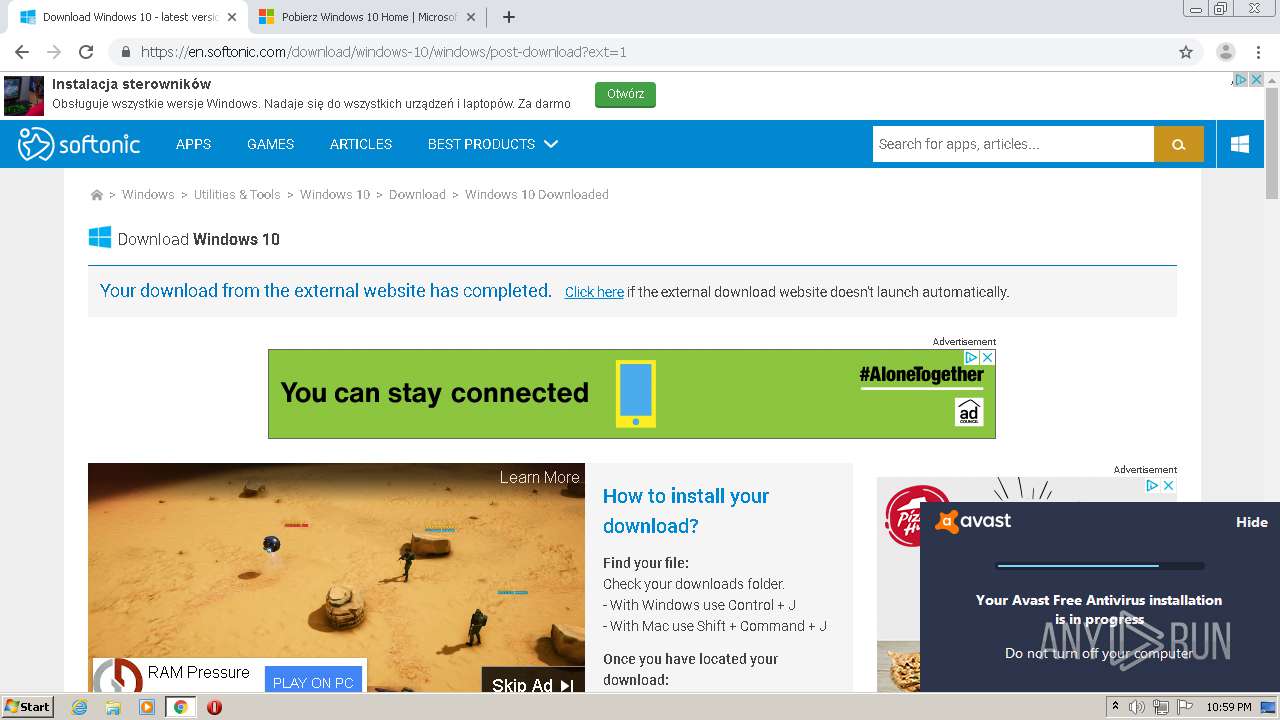Click the Softonic logo

coord(79,144)
